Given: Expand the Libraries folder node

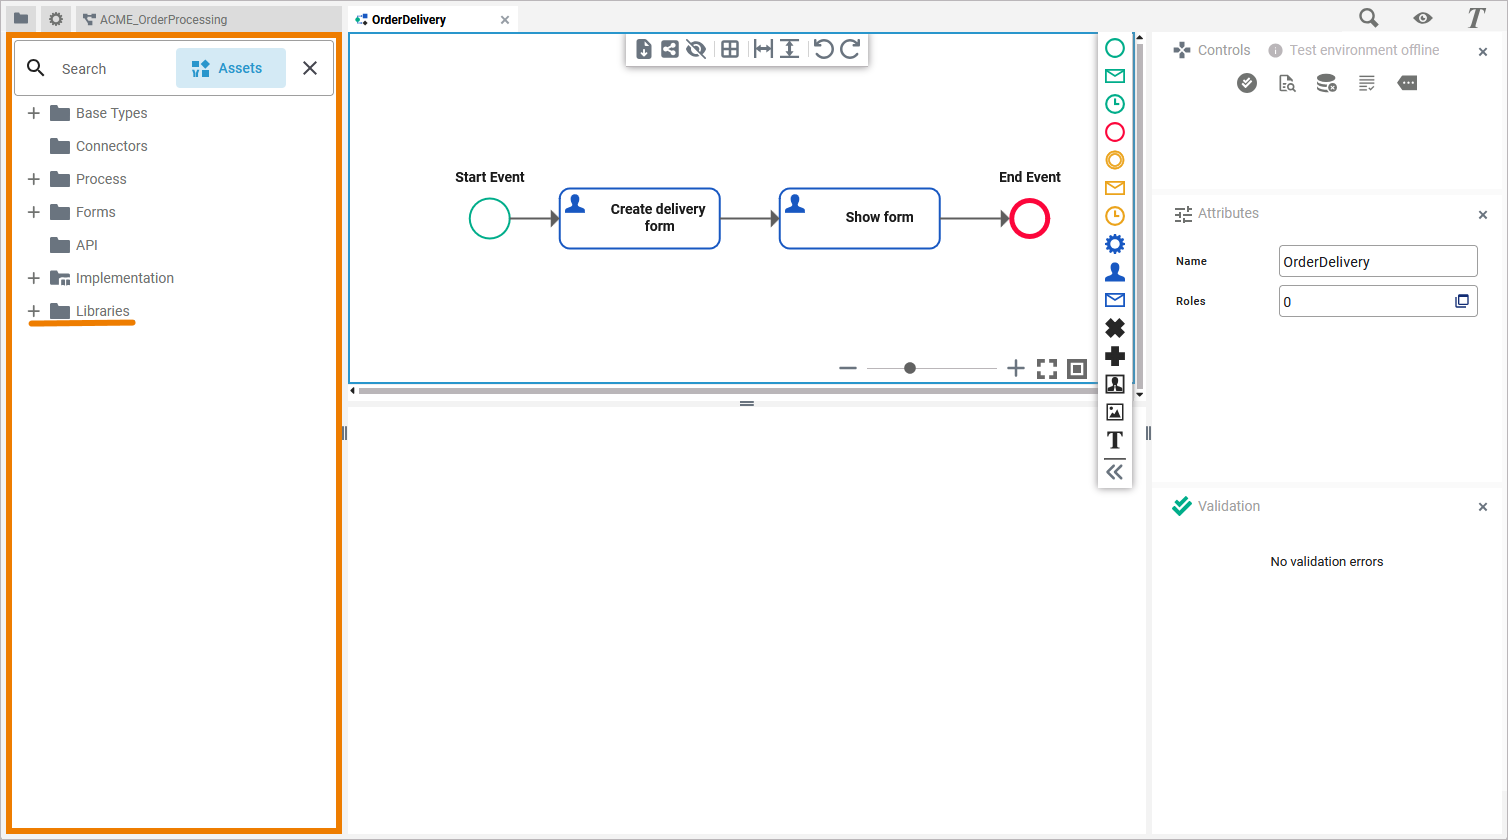Looking at the screenshot, I should [34, 311].
